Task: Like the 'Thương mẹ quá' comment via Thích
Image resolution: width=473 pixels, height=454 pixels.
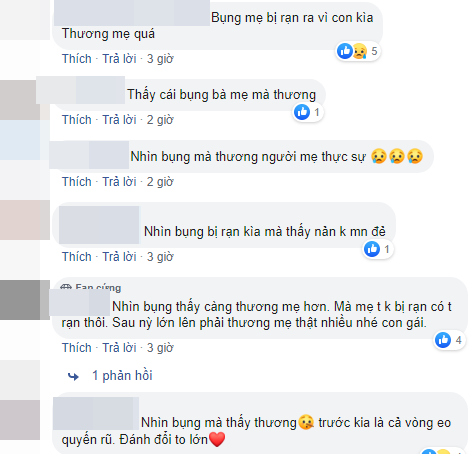Action: coord(77,59)
